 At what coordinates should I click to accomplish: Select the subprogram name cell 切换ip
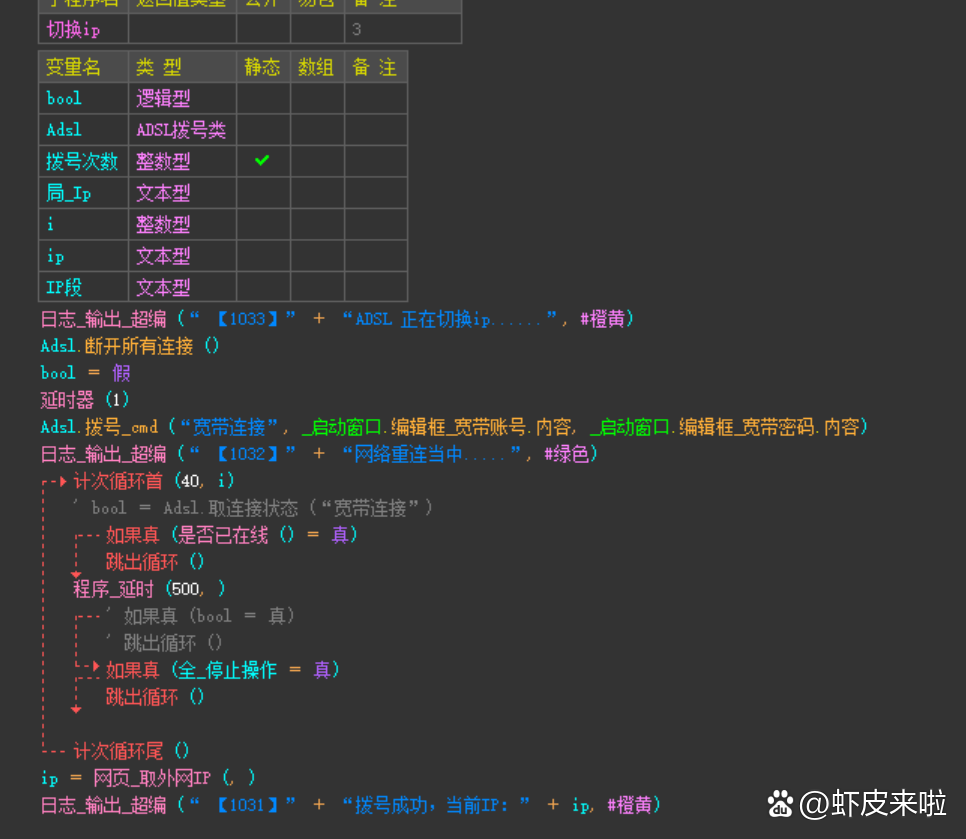74,29
